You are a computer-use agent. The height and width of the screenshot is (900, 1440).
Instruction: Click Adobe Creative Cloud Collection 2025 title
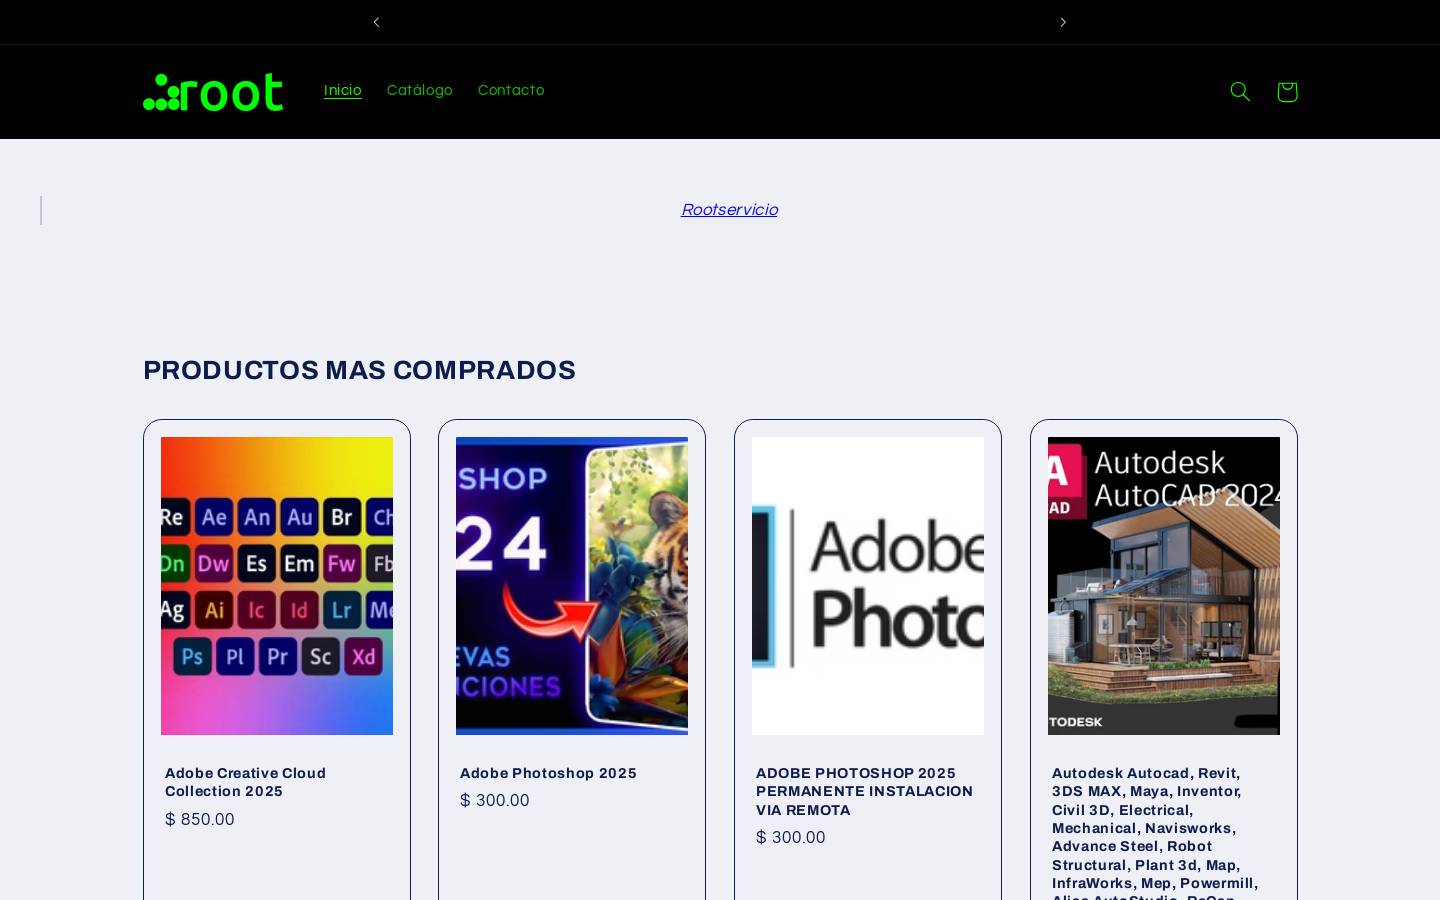[246, 782]
